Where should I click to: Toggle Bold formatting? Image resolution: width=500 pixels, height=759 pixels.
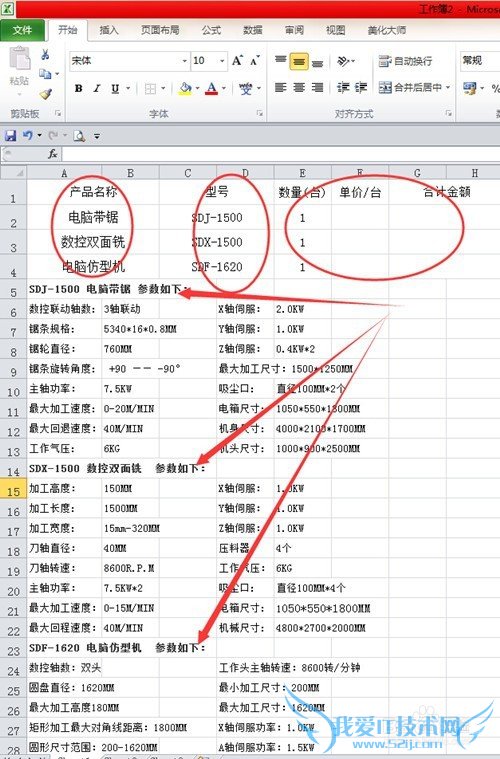(78, 88)
